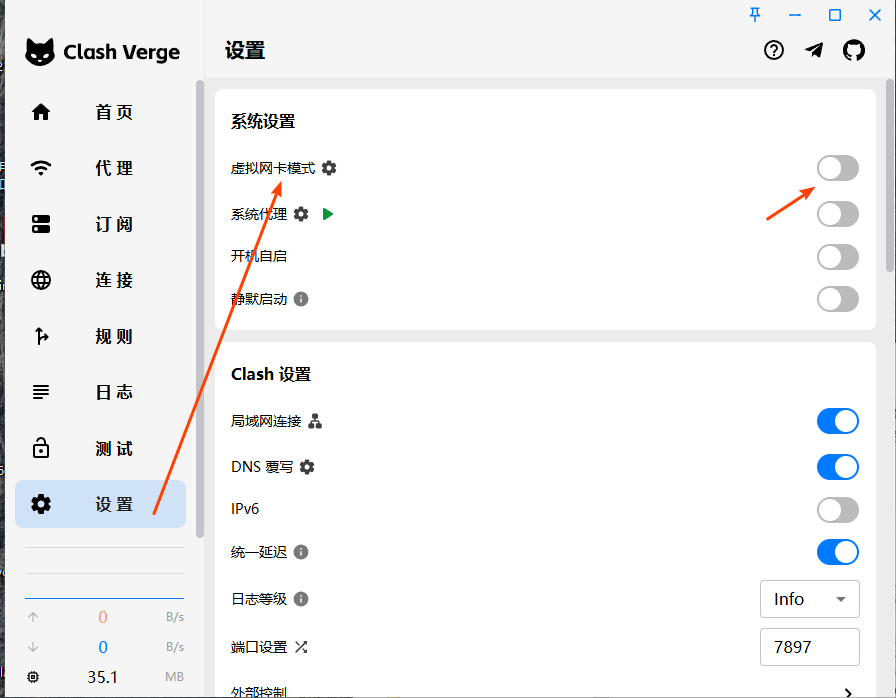Enable the 系统代理 switch

pos(838,214)
